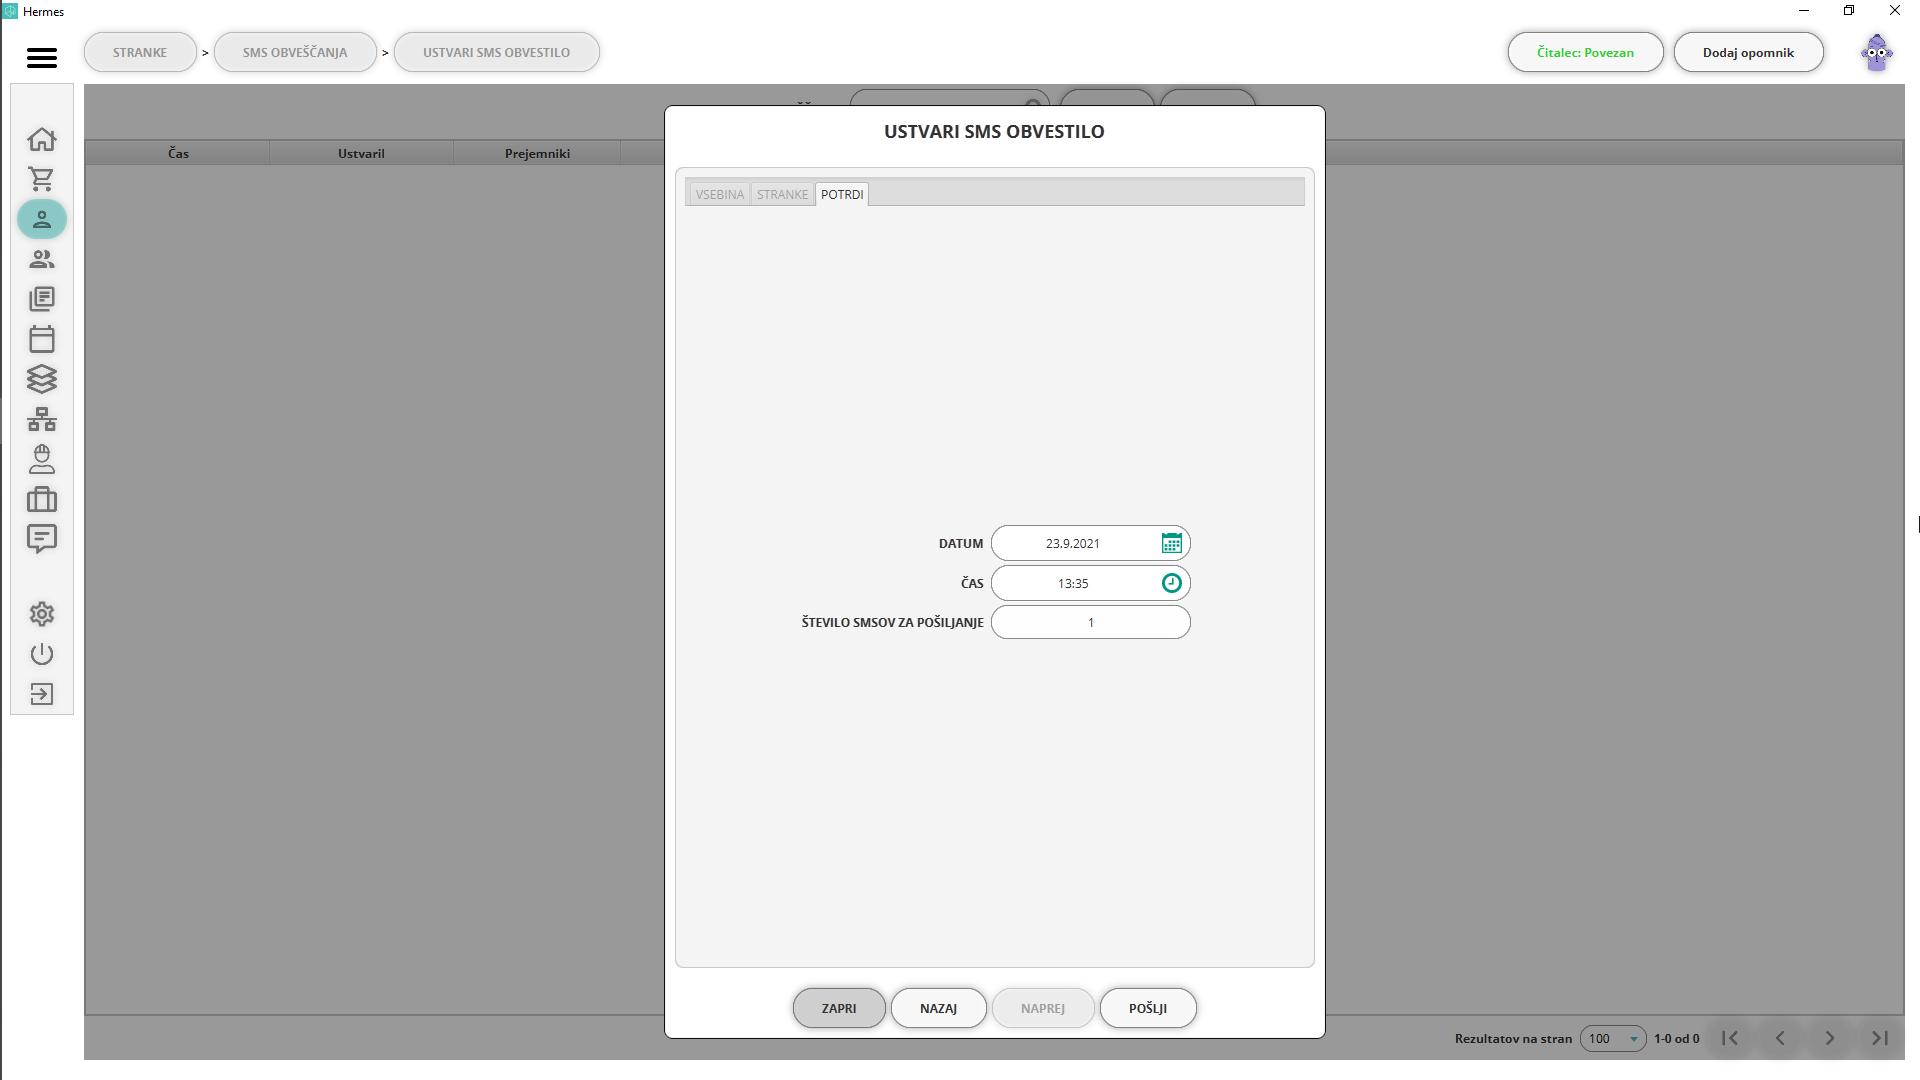Screen dimensions: 1920x1080
Task: Click the število SMSov input field
Action: click(1091, 622)
